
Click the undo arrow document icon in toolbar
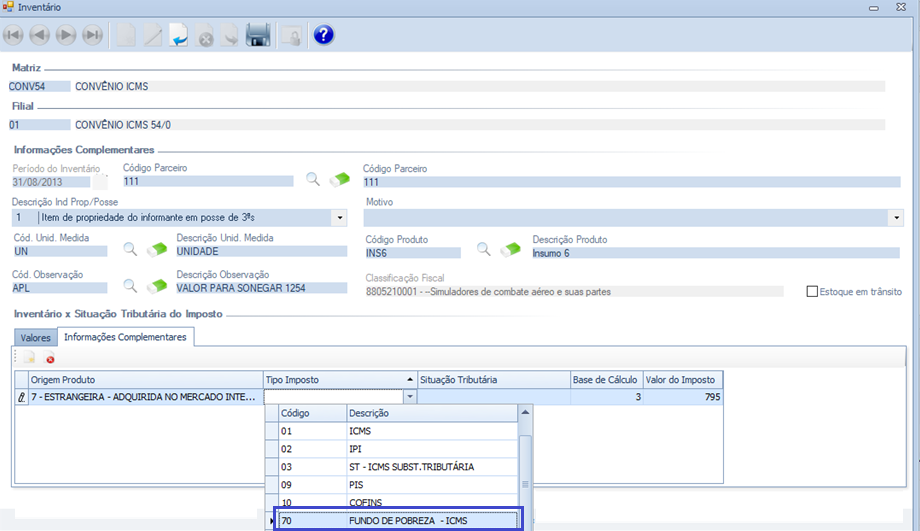(x=180, y=36)
